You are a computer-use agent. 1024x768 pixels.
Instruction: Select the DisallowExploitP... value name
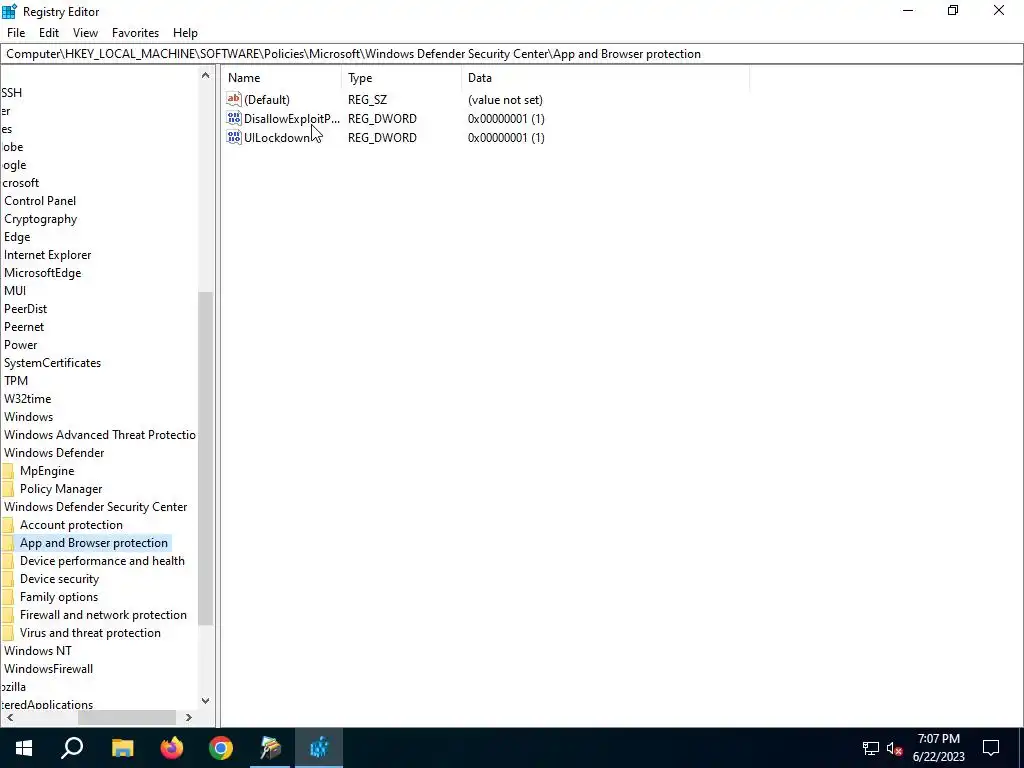click(x=292, y=119)
